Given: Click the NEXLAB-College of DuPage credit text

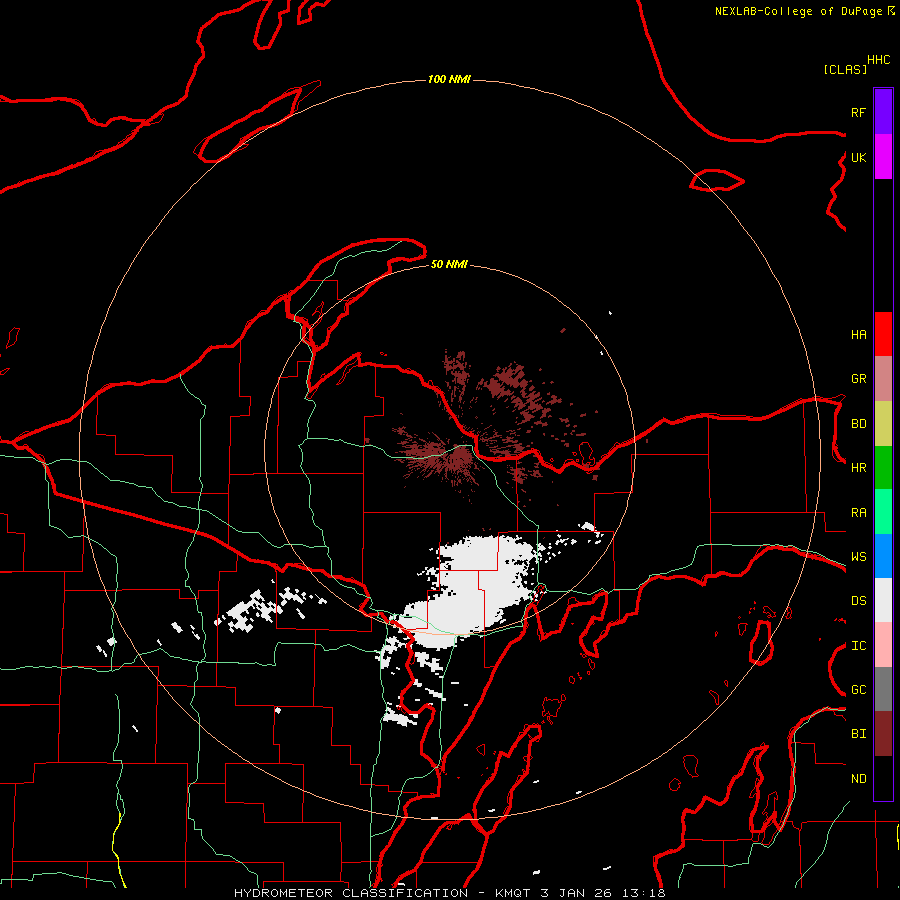Looking at the screenshot, I should (x=798, y=11).
